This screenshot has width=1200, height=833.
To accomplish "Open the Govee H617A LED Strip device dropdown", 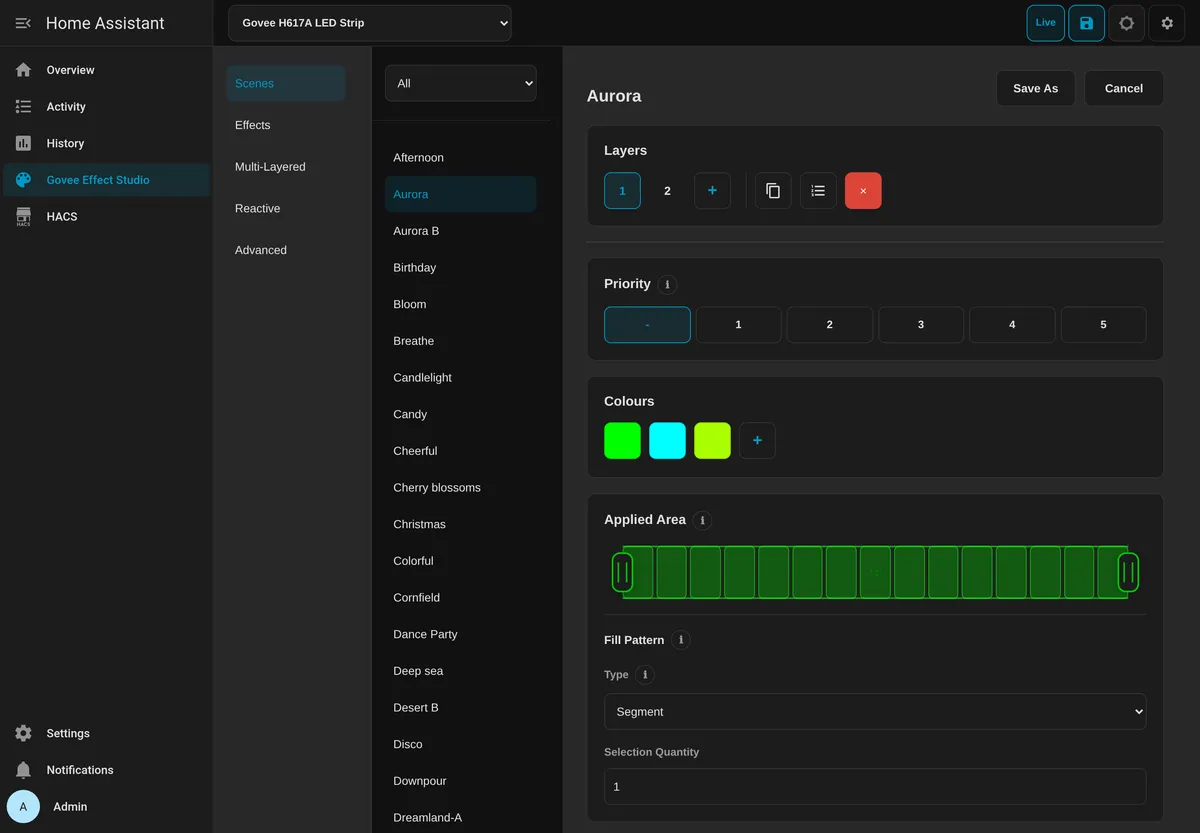I will coord(370,23).
